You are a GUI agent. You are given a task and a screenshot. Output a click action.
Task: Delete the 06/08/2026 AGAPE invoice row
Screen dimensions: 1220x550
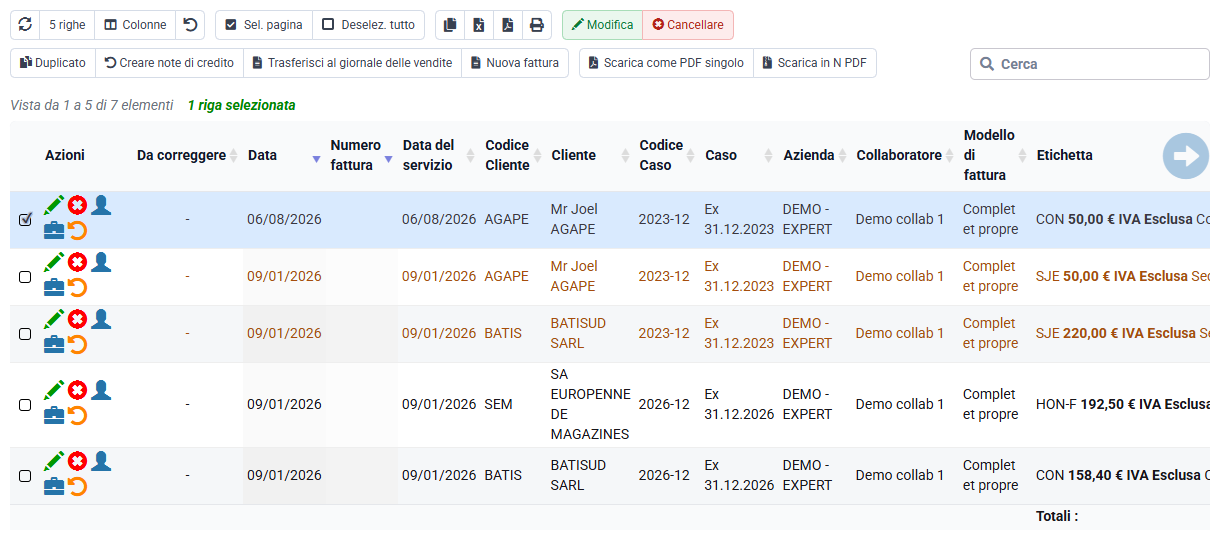click(x=77, y=205)
